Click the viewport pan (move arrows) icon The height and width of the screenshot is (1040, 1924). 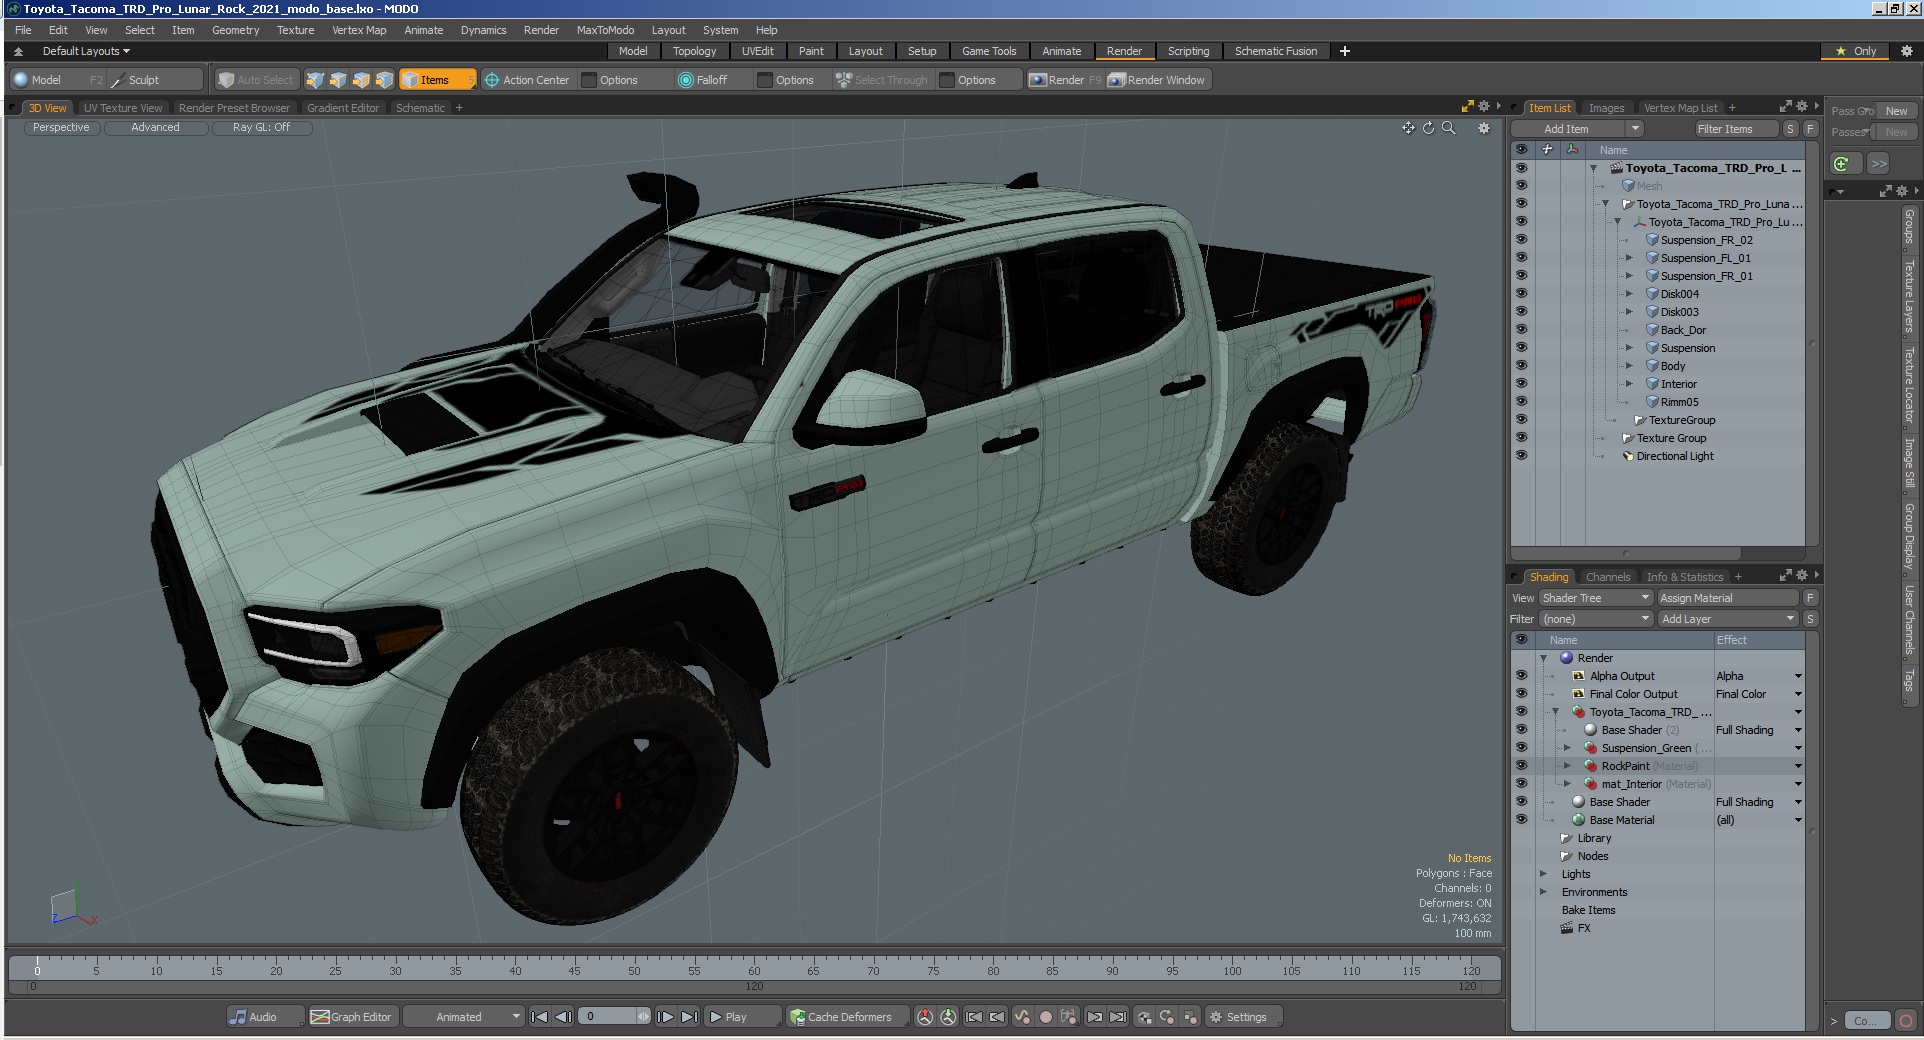pyautogui.click(x=1408, y=128)
